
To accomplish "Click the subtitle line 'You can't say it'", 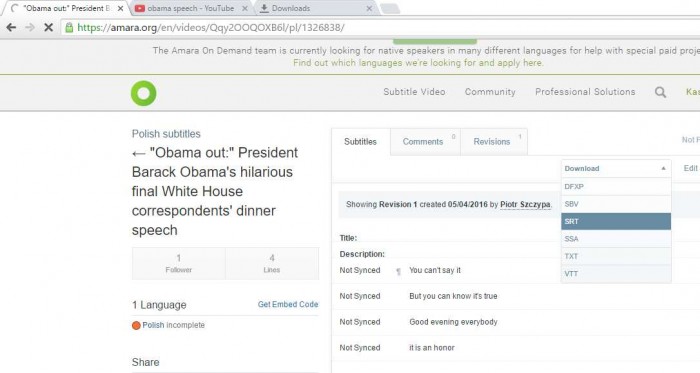I will pos(435,270).
